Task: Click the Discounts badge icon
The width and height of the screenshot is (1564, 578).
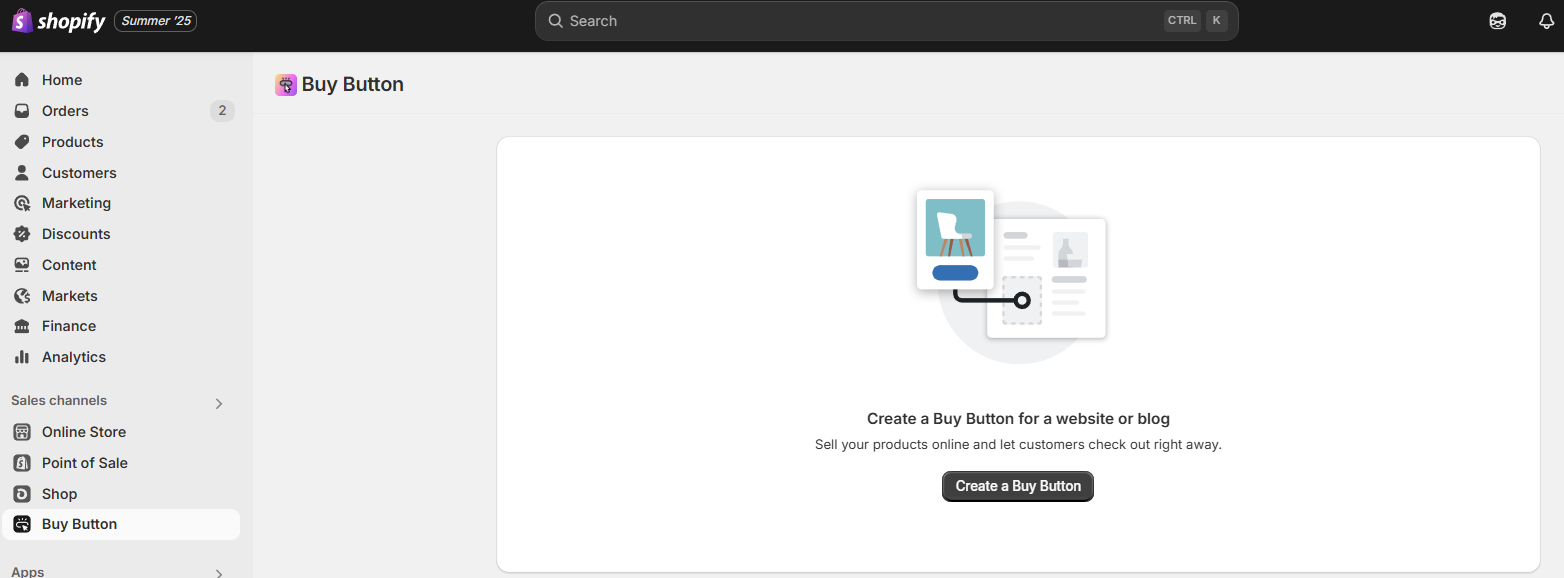Action: click(x=22, y=234)
